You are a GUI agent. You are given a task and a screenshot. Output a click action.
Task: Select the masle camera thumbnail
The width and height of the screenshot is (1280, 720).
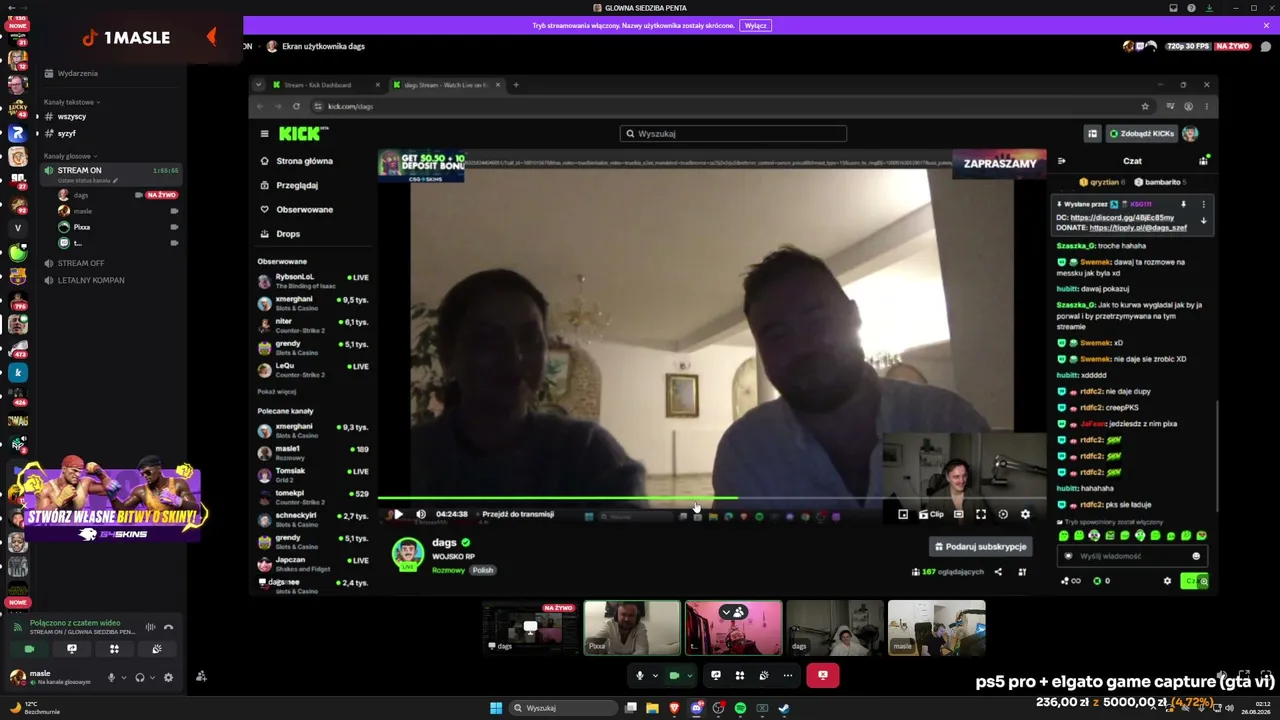tap(937, 628)
